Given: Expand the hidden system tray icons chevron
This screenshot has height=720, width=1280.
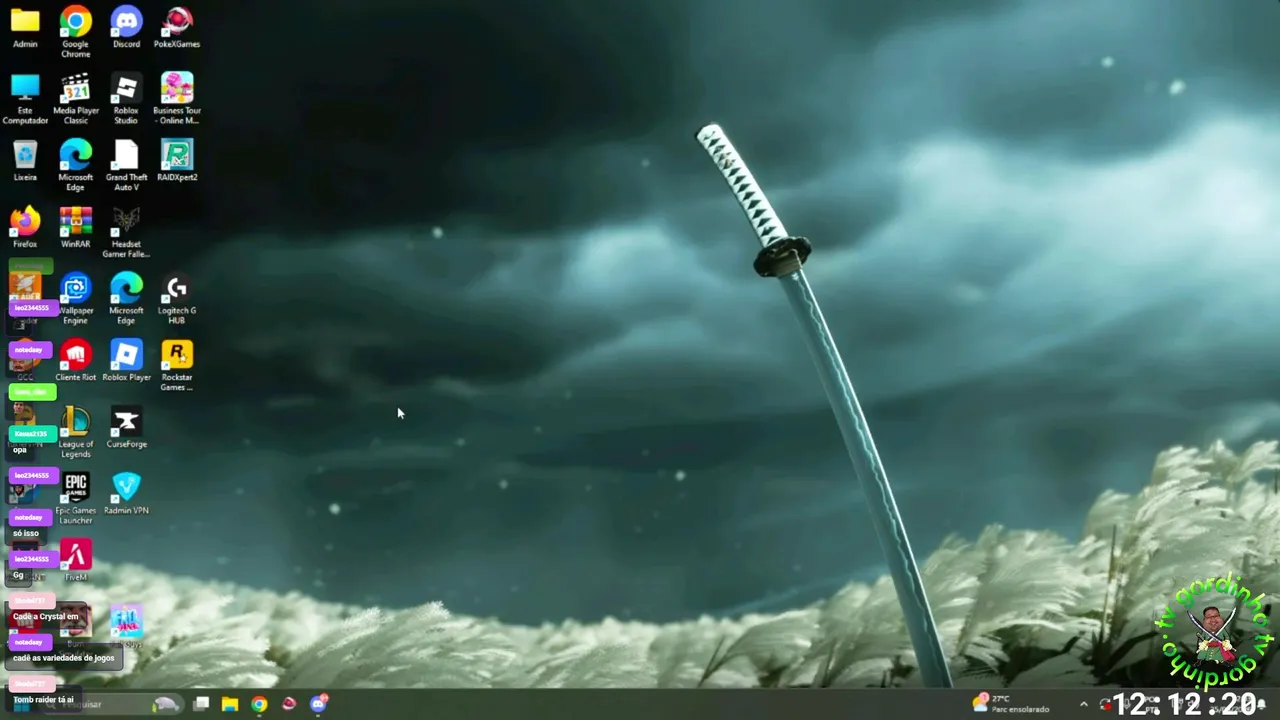Looking at the screenshot, I should click(x=1083, y=704).
